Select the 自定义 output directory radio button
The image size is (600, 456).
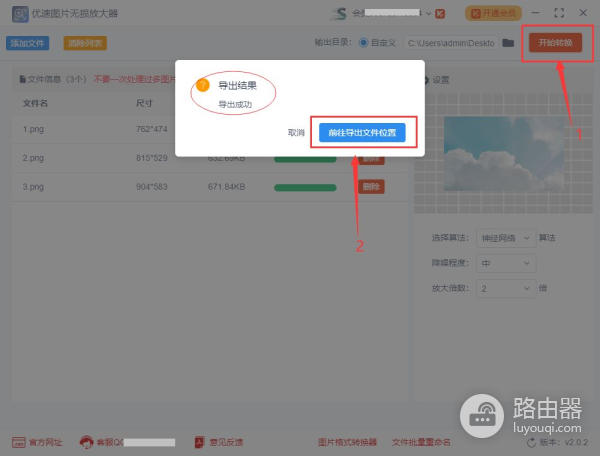tap(363, 42)
